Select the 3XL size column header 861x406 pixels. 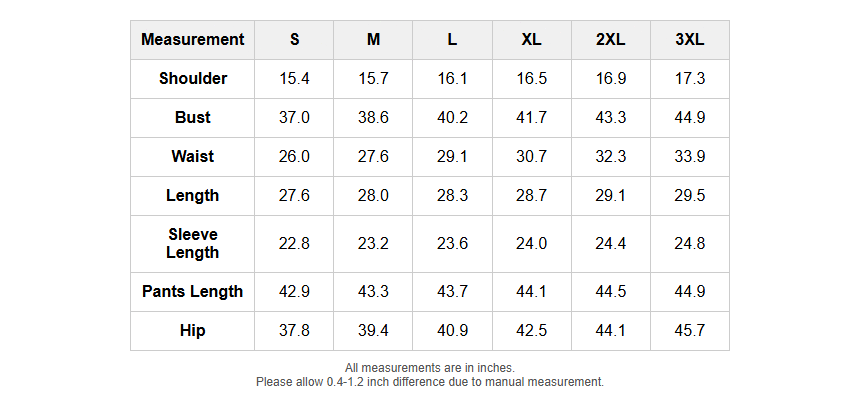click(x=690, y=40)
